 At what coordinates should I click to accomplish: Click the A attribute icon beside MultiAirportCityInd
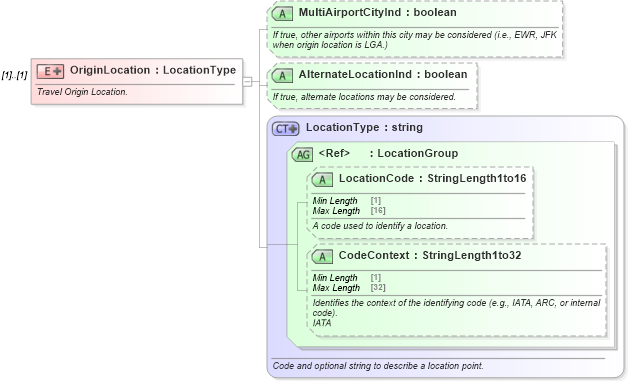(x=282, y=14)
